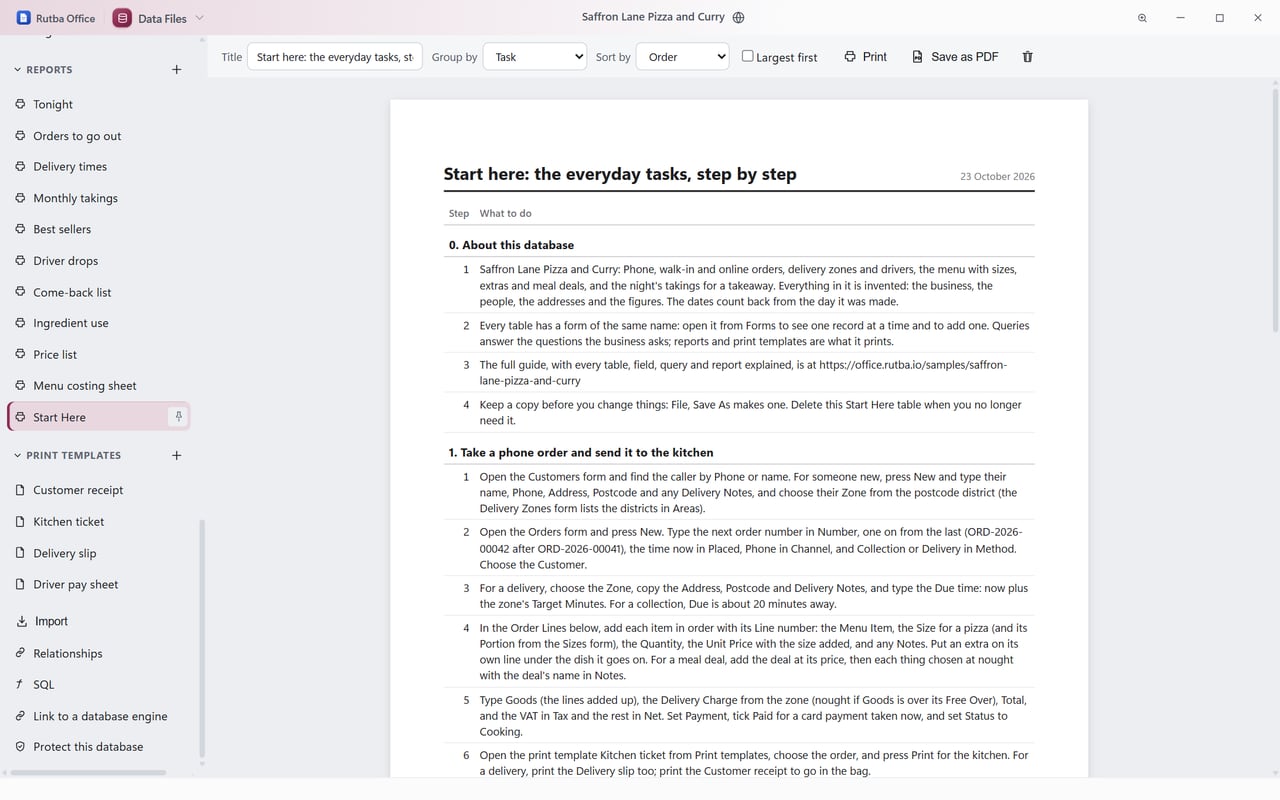1280x800 pixels.
Task: Open the Kitchen ticket print template
Action: point(98,521)
